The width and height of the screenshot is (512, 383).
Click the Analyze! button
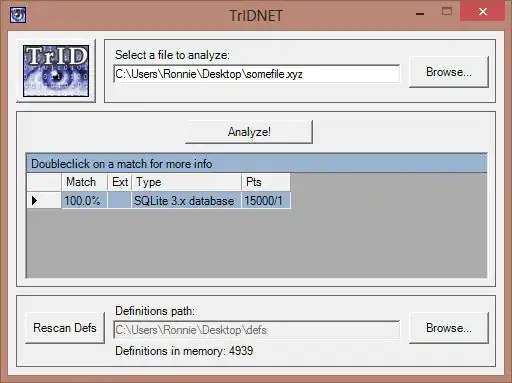249,132
